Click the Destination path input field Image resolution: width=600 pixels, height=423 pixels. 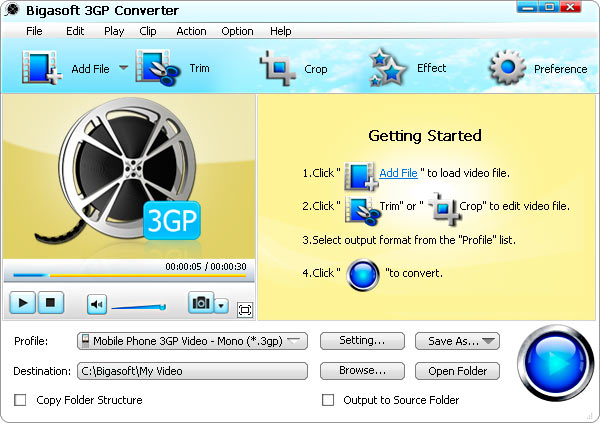pyautogui.click(x=192, y=371)
